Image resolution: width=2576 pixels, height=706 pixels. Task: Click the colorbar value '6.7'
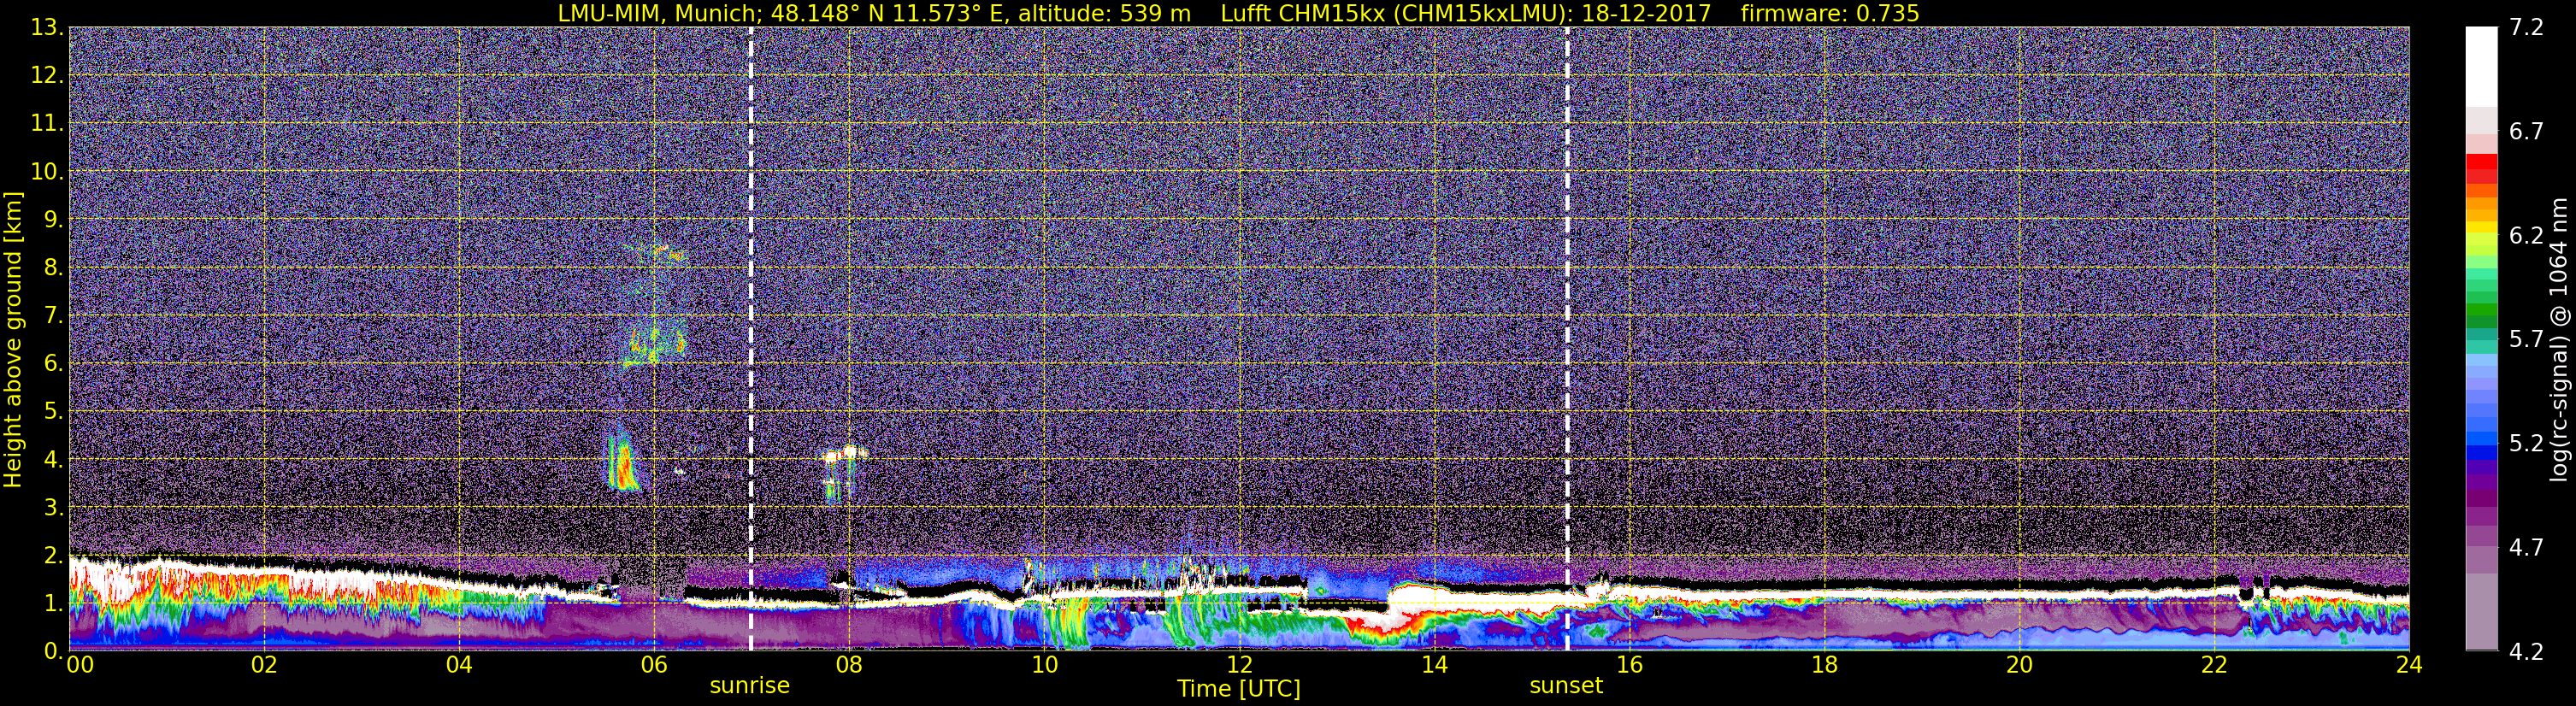2526,131
